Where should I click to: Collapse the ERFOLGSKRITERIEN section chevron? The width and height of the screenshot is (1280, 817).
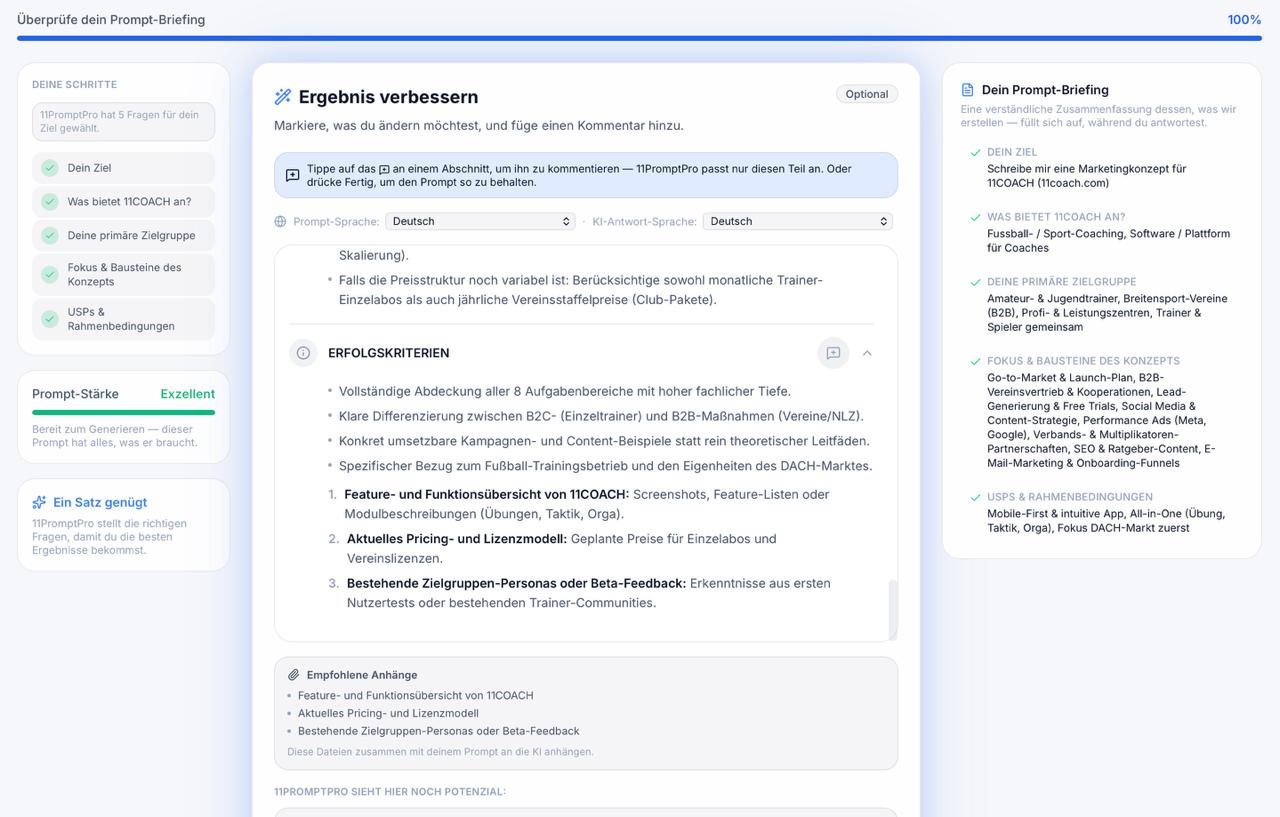[x=867, y=353]
